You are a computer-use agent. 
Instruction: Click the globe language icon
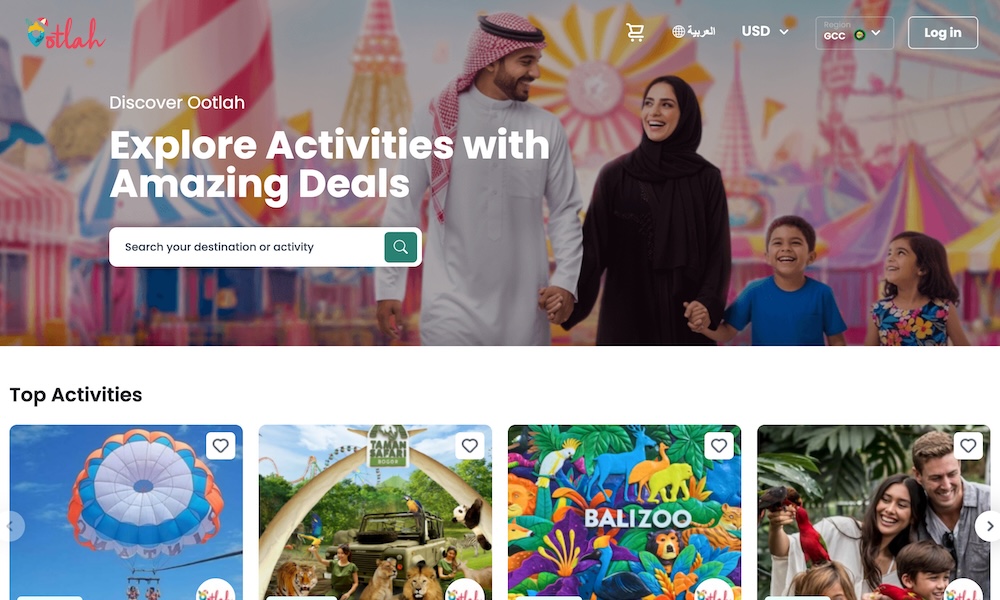click(679, 31)
